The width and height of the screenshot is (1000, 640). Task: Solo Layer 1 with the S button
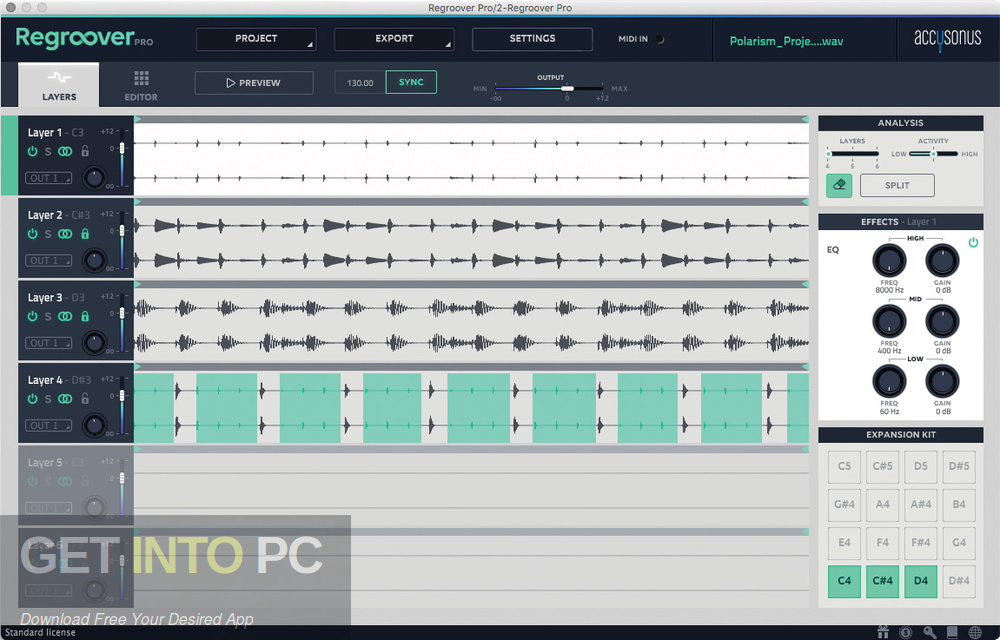48,152
